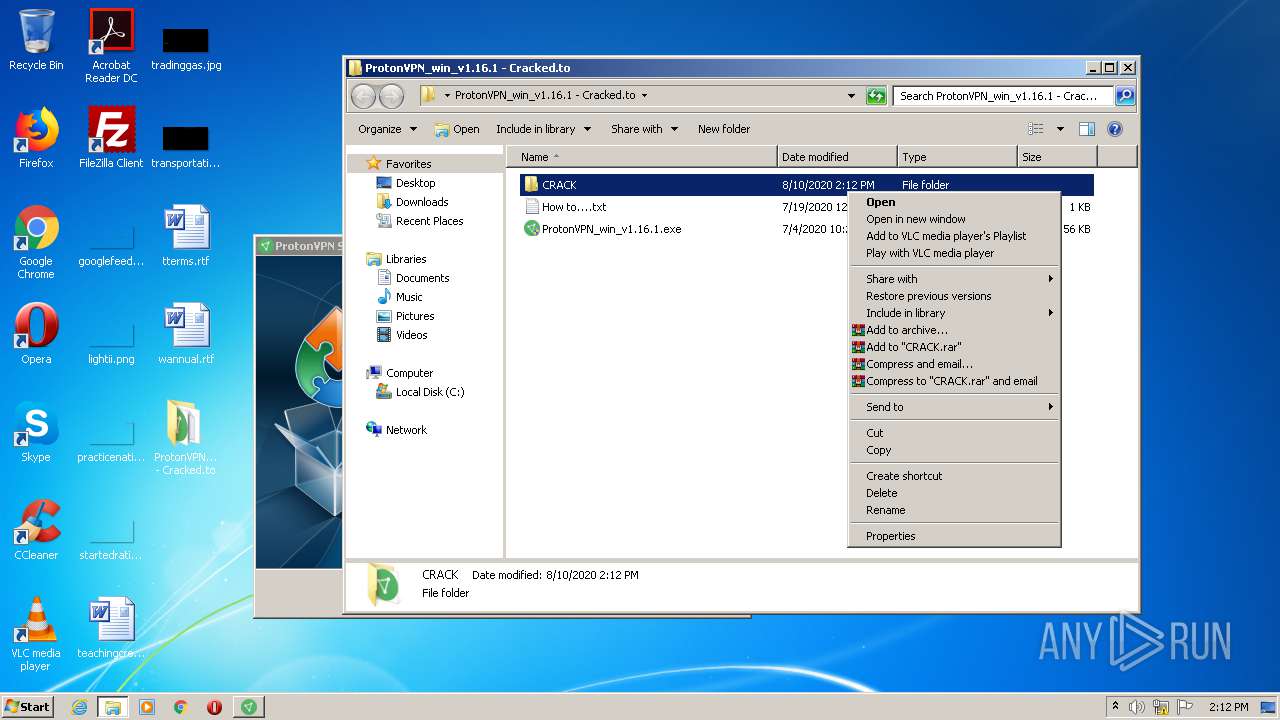Choose Rename in context menu
This screenshot has height=720, width=1280.
point(954,510)
